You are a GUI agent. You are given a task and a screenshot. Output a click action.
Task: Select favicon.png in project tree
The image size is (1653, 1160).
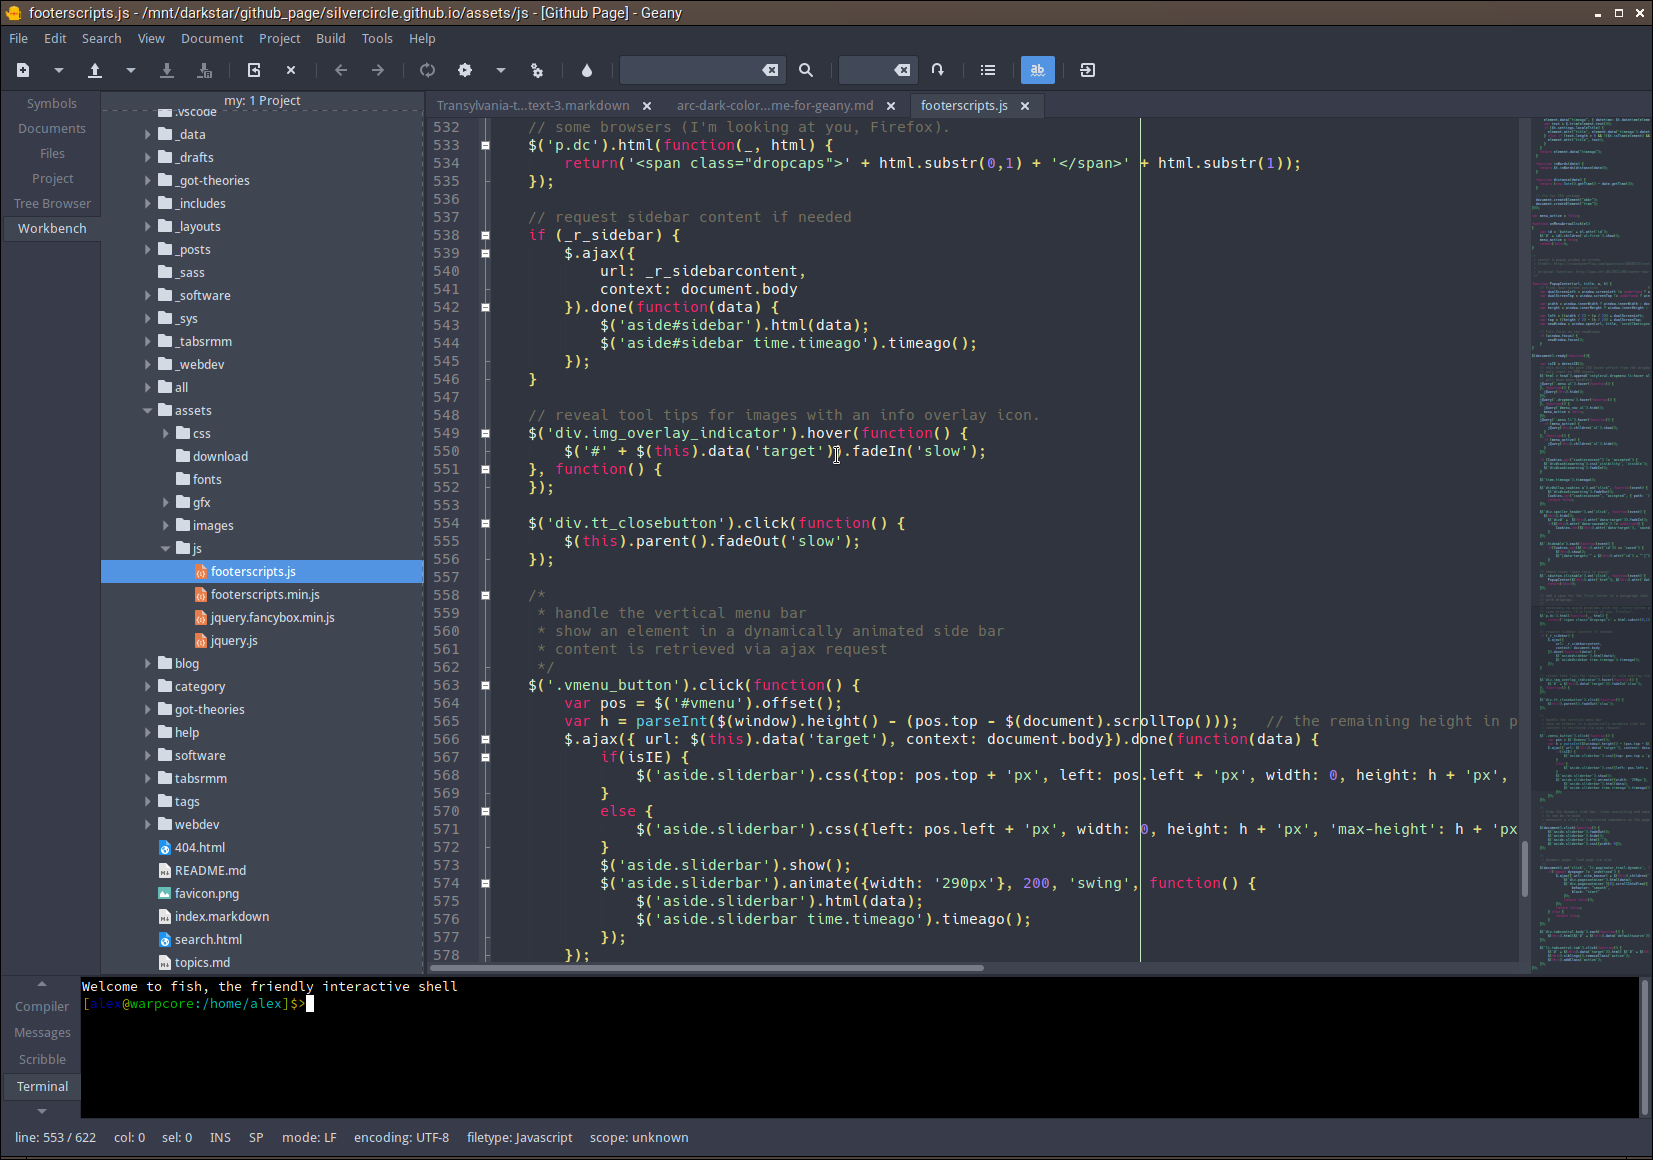(206, 893)
